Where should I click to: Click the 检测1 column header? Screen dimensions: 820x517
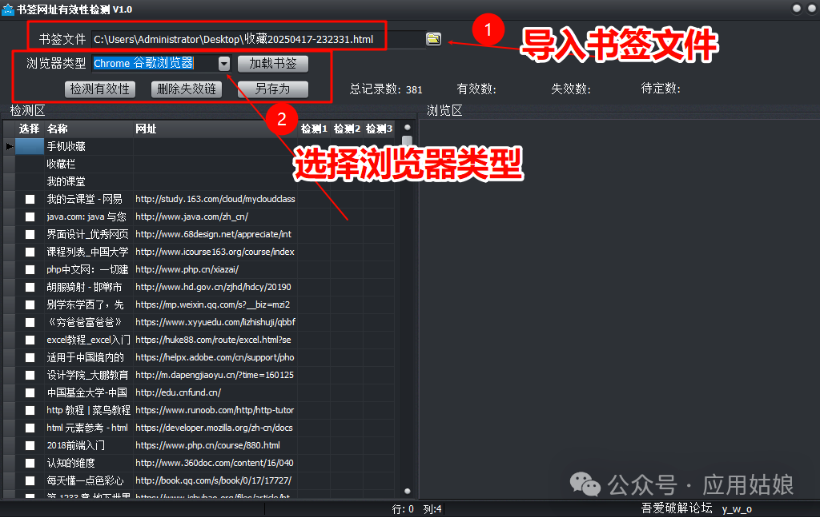click(x=314, y=129)
